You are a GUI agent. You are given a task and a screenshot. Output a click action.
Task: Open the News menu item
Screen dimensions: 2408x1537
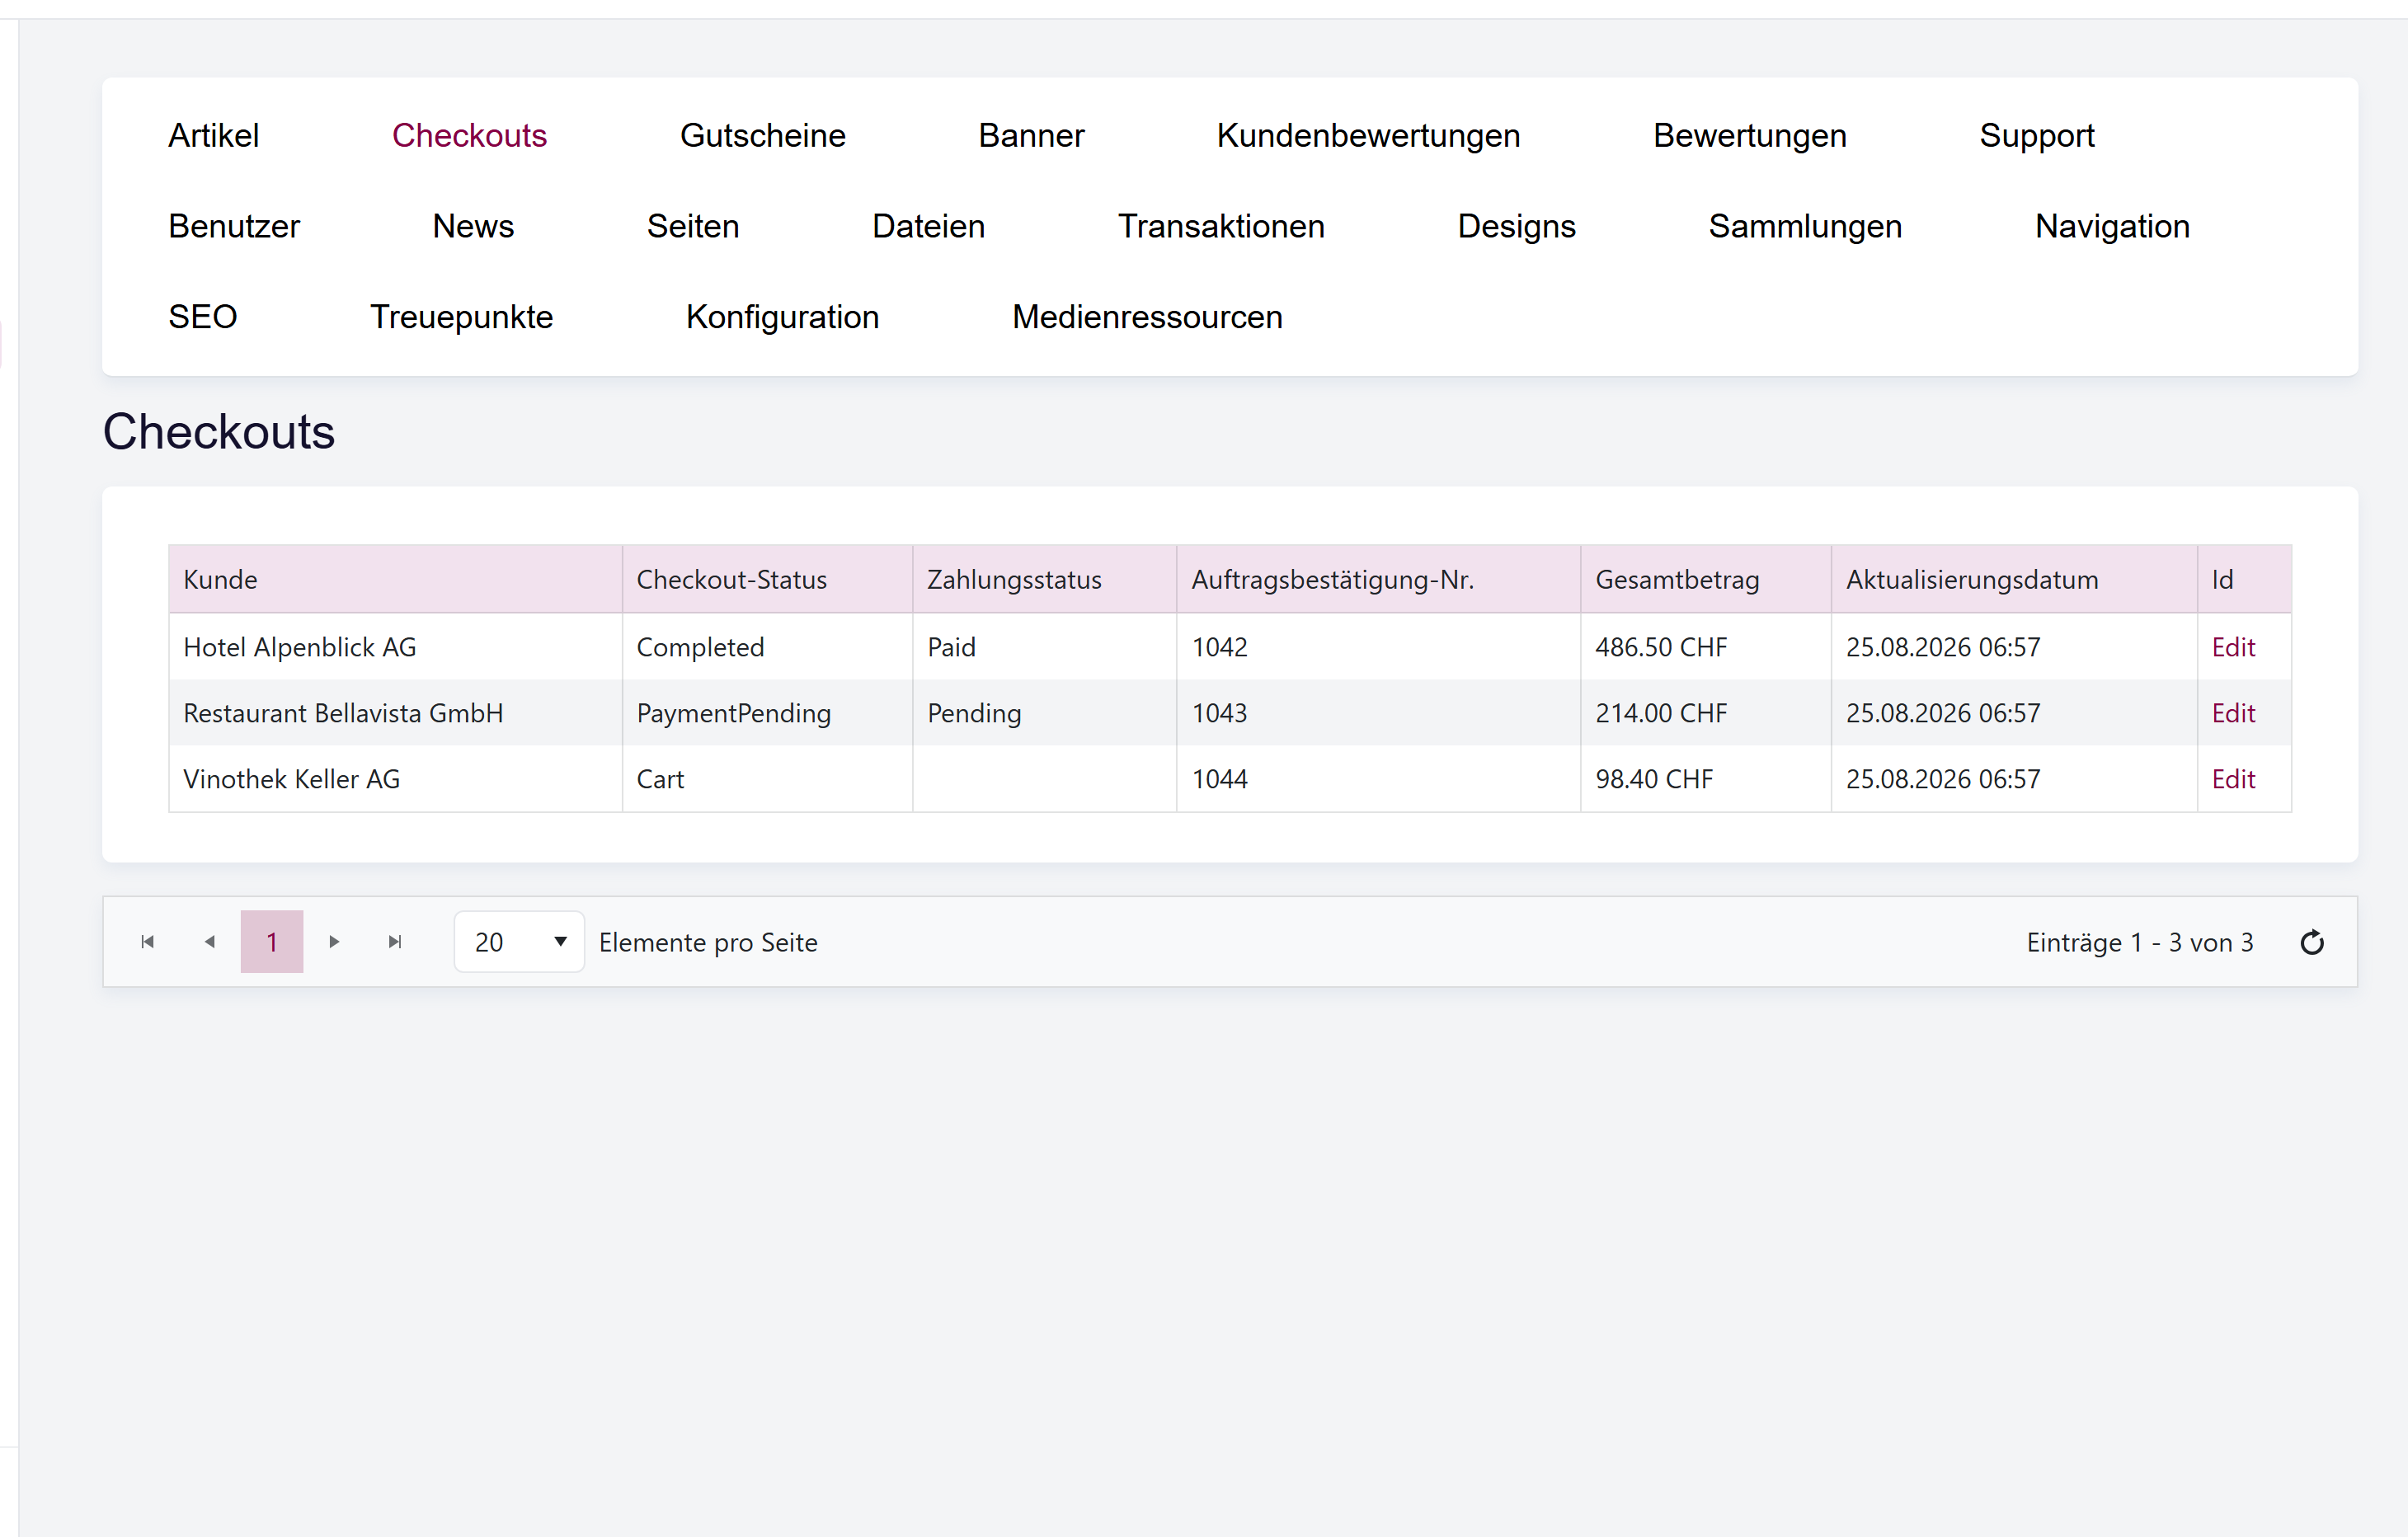[x=473, y=227]
